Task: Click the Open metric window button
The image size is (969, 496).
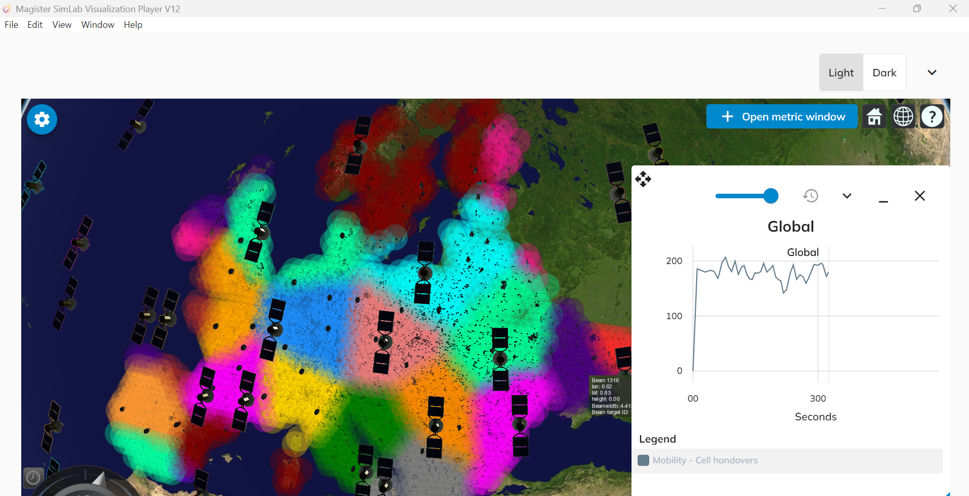Action: tap(782, 116)
